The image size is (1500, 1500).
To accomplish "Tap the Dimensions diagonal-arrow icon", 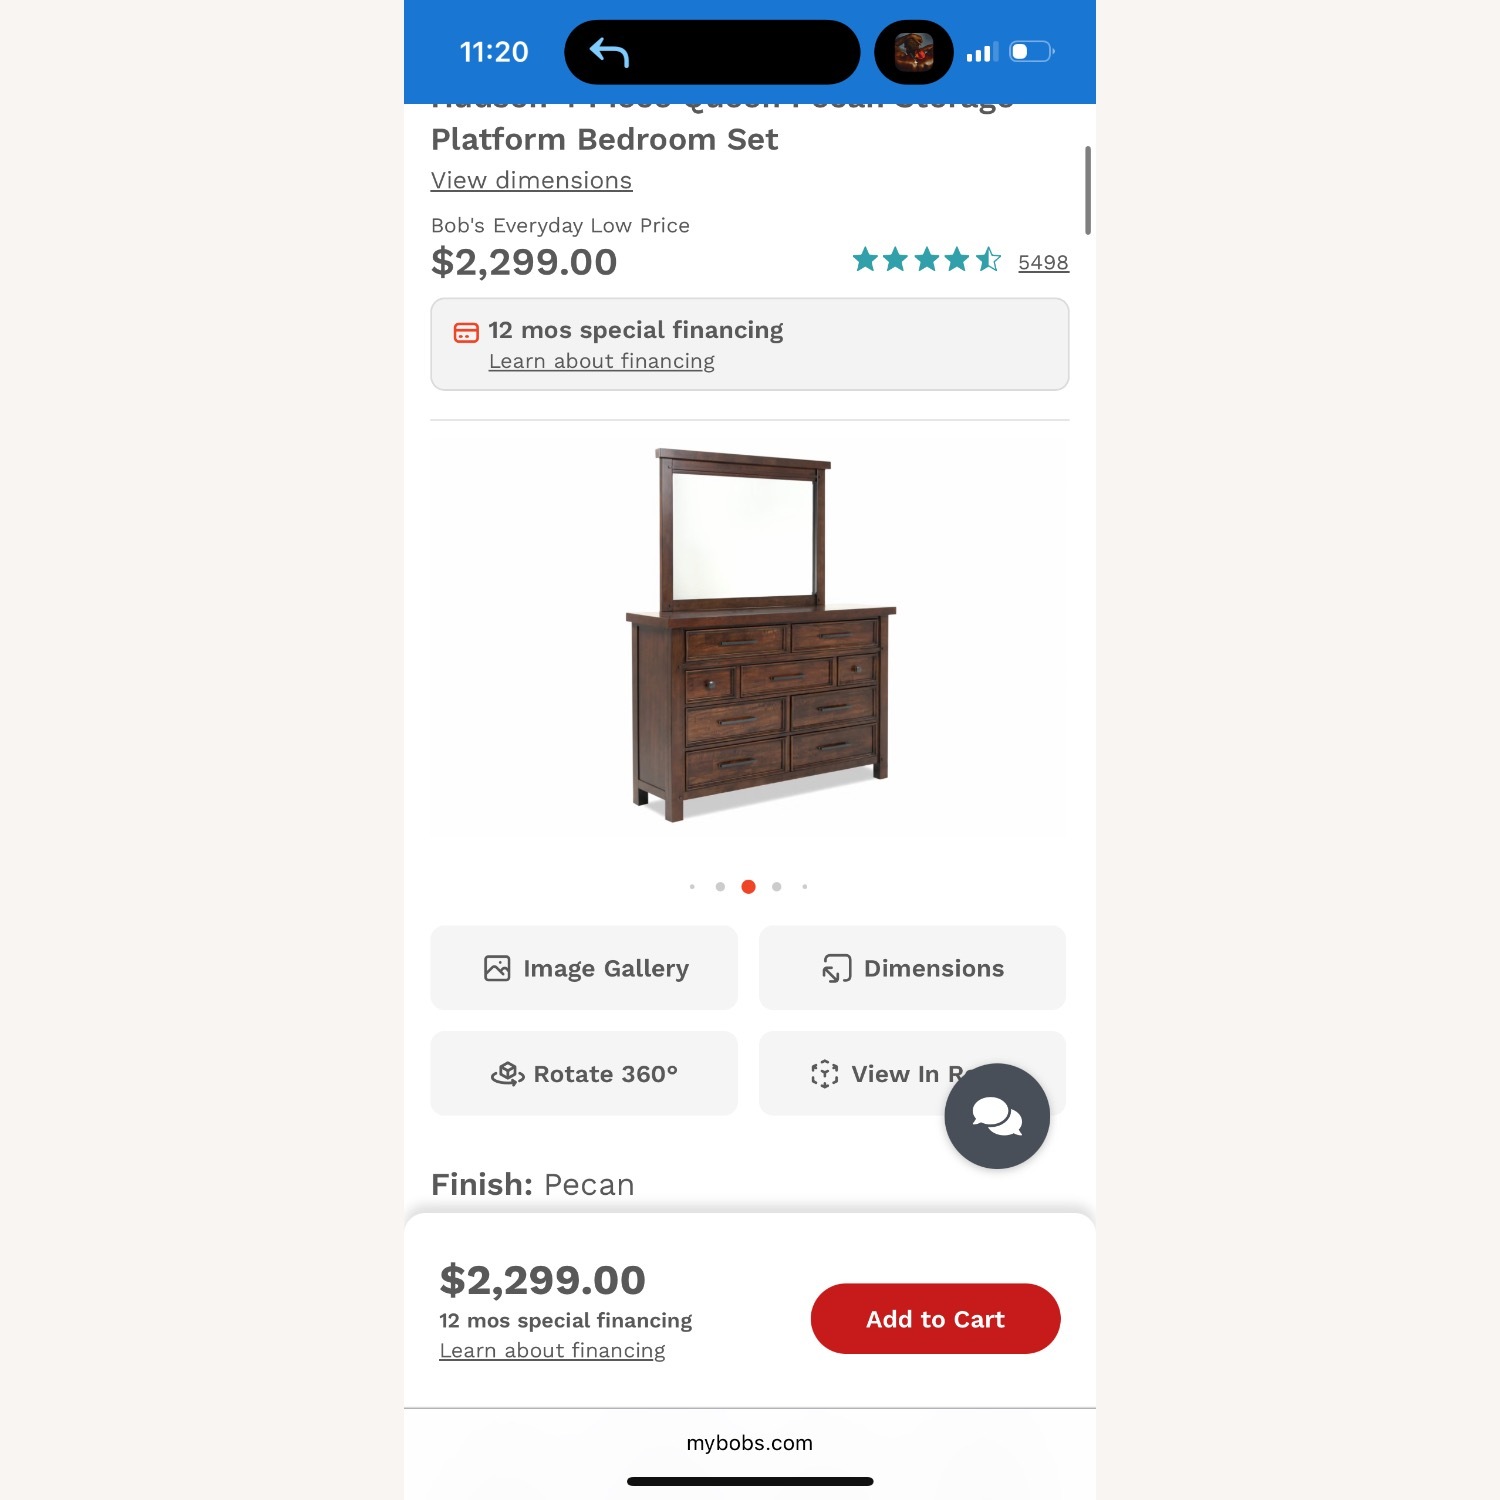I will [837, 967].
